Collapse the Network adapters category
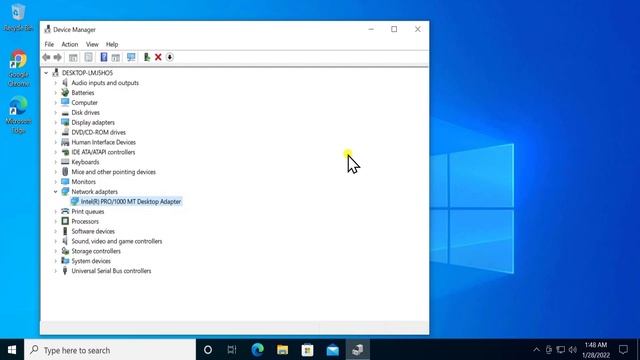640x360 pixels. coord(56,192)
